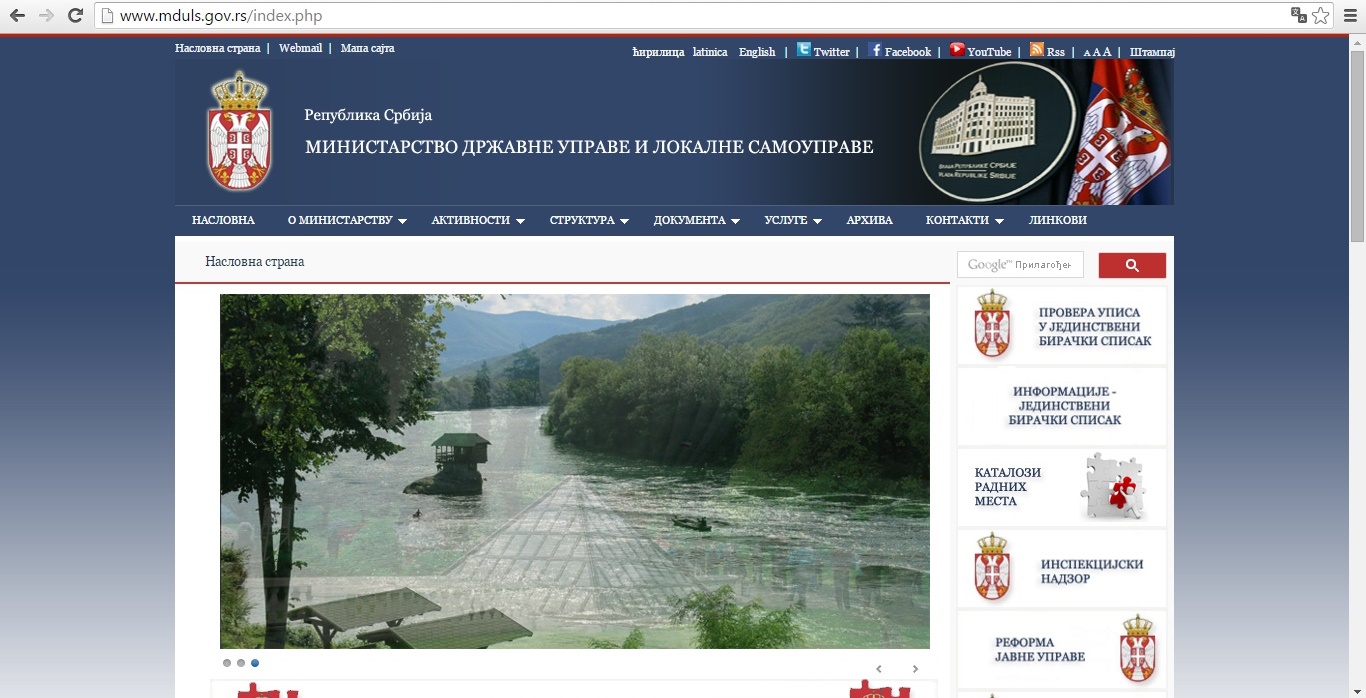The width and height of the screenshot is (1366, 698).
Task: Switch language to English
Action: (x=757, y=52)
